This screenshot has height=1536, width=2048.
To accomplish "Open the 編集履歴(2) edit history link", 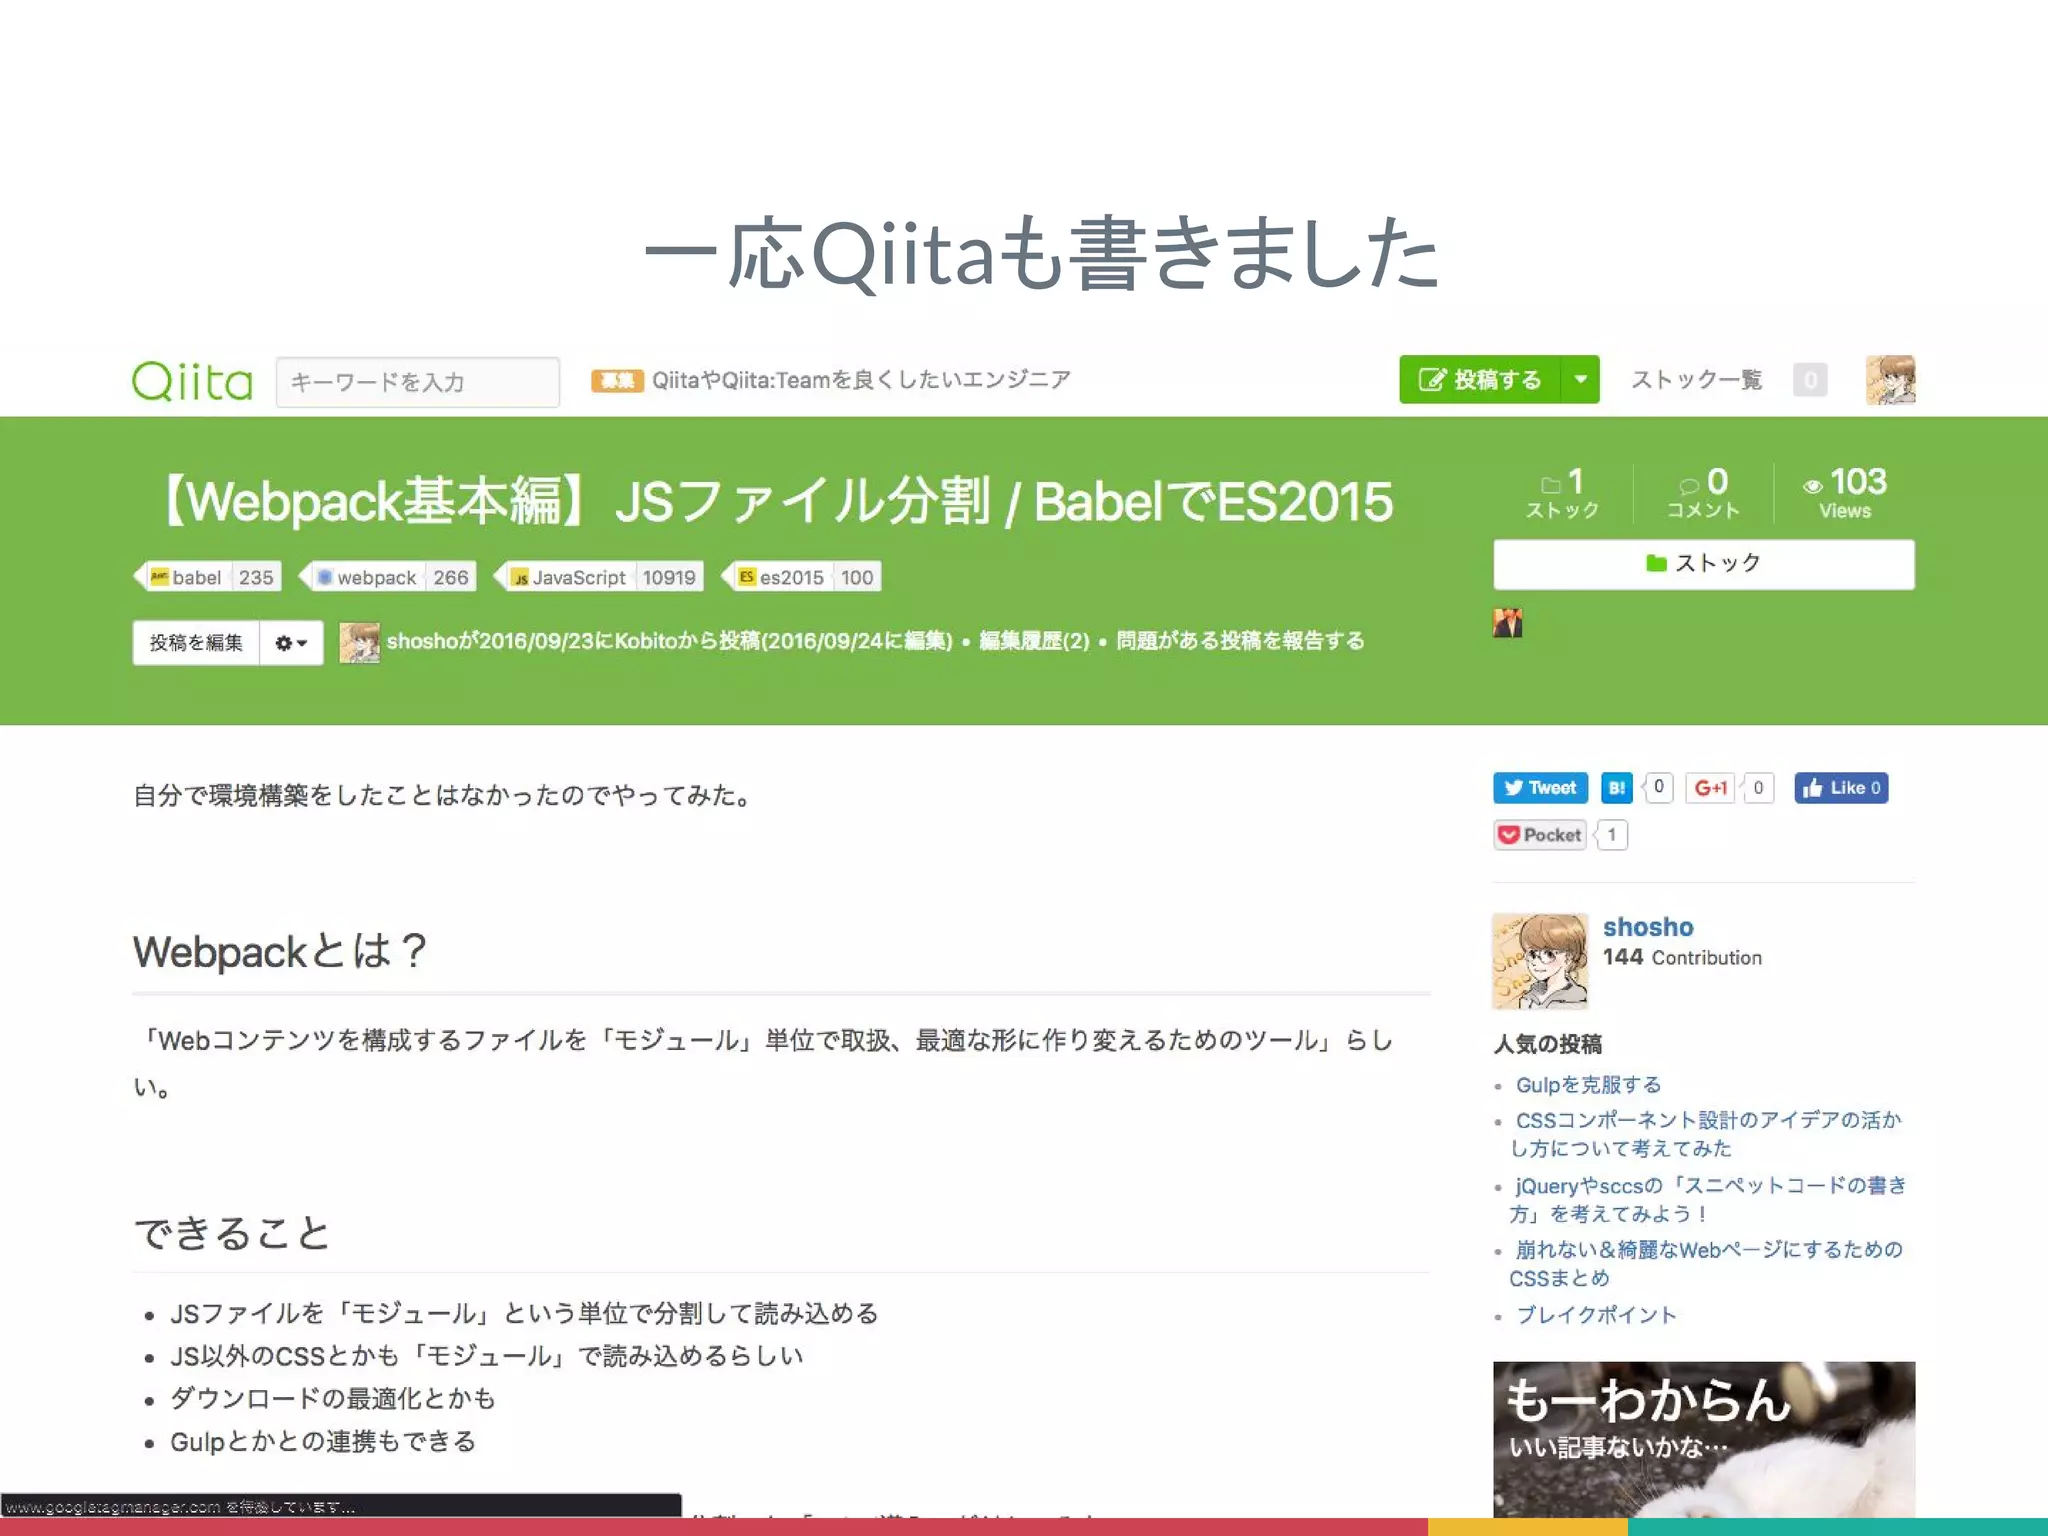I will click(1034, 641).
